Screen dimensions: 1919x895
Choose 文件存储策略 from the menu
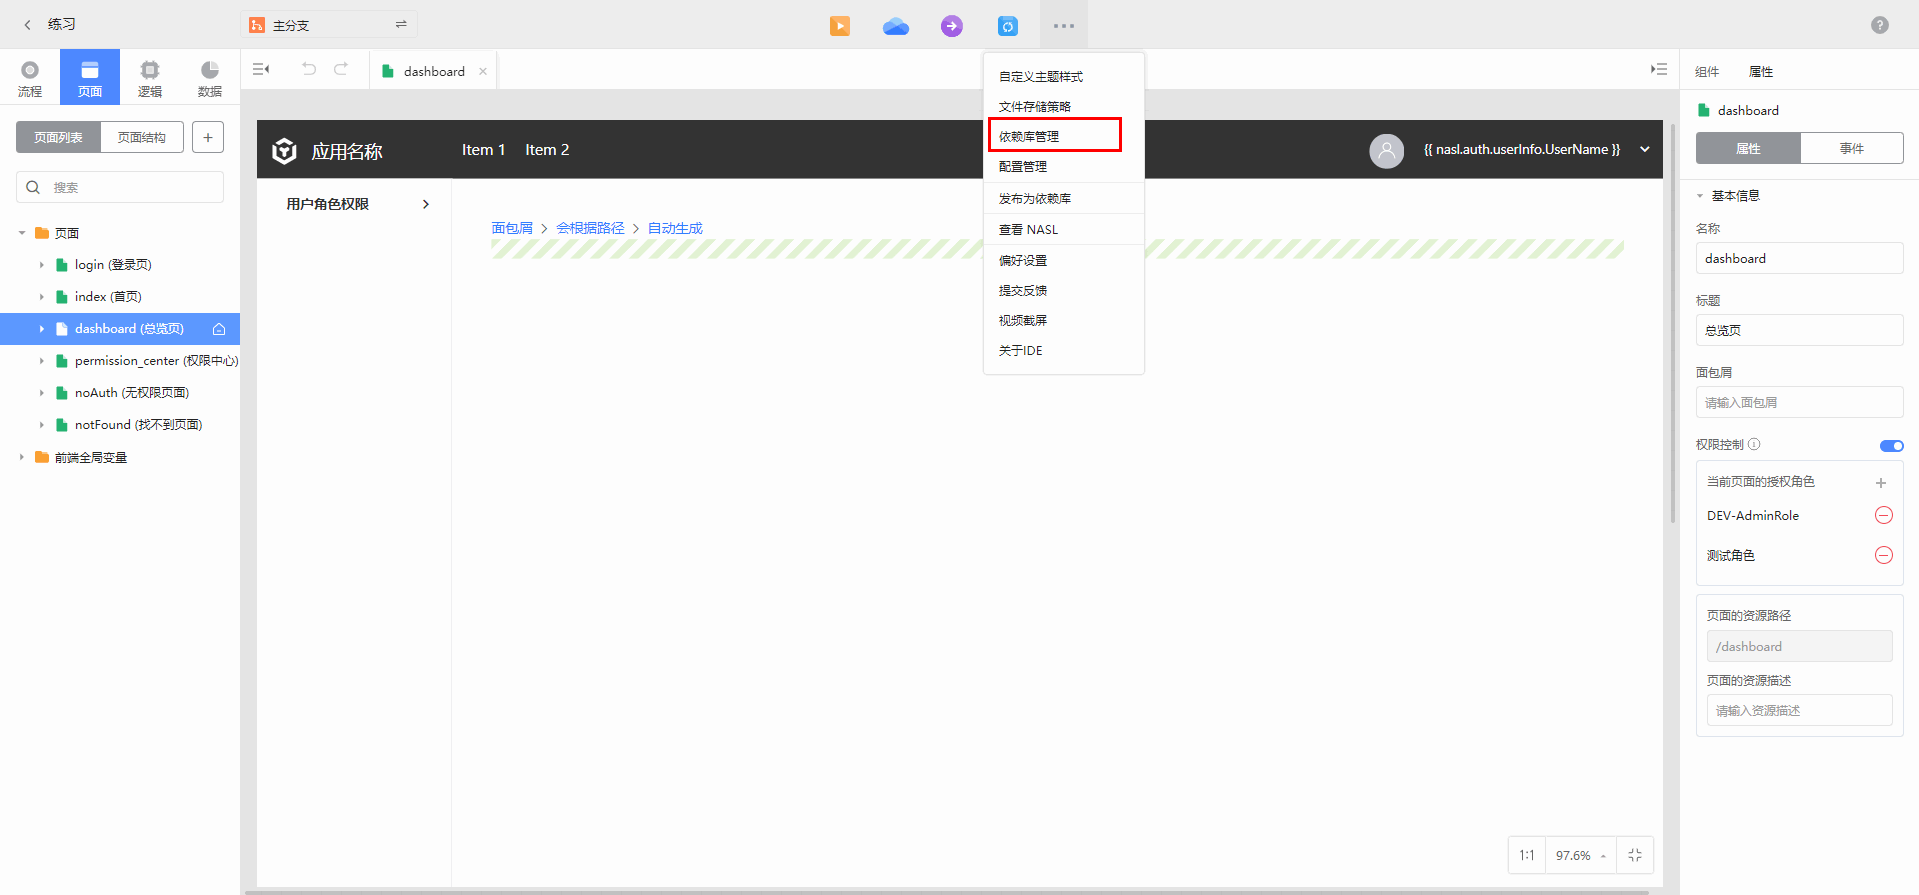tap(1064, 107)
